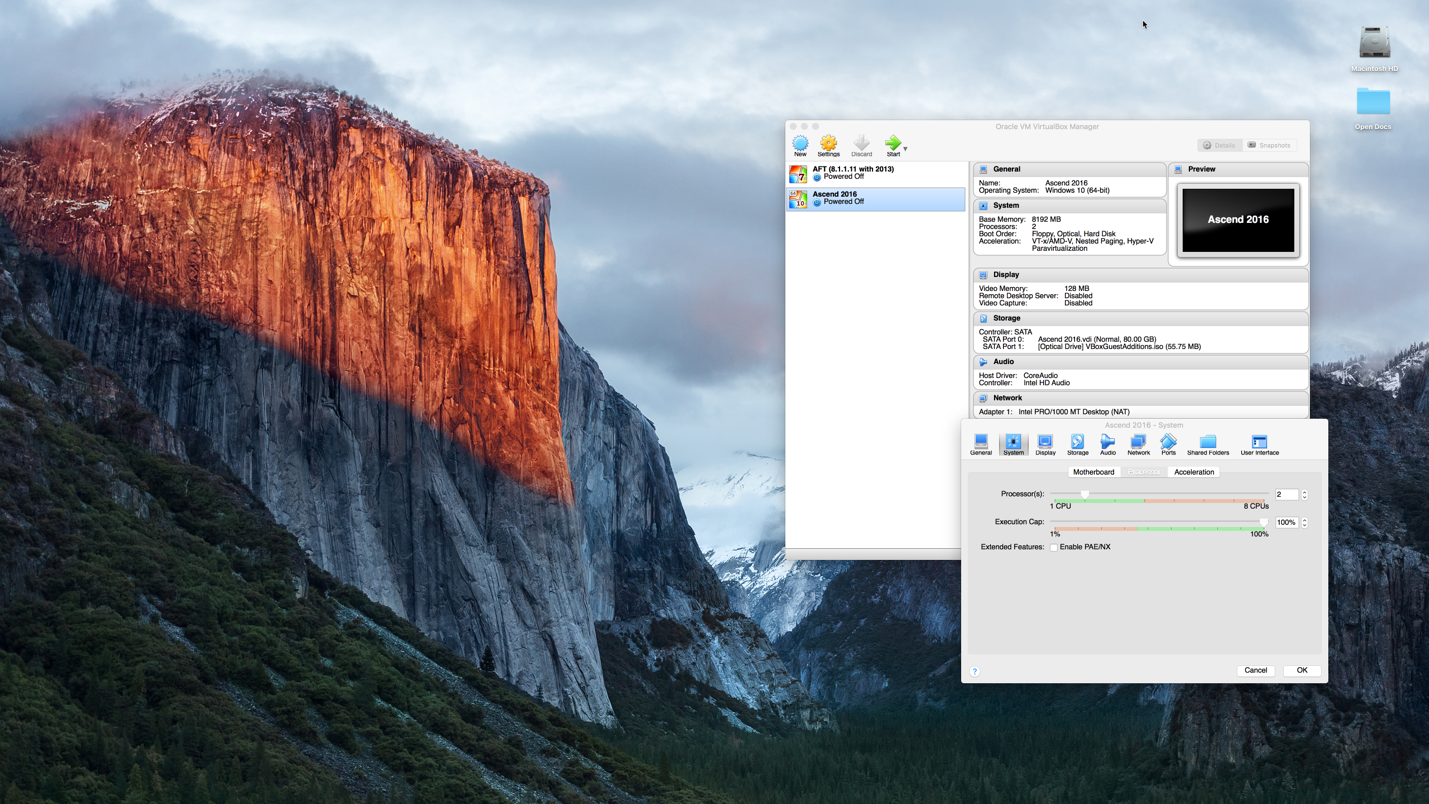Click '128 MB' video memory value
The height and width of the screenshot is (804, 1429).
tap(1077, 289)
